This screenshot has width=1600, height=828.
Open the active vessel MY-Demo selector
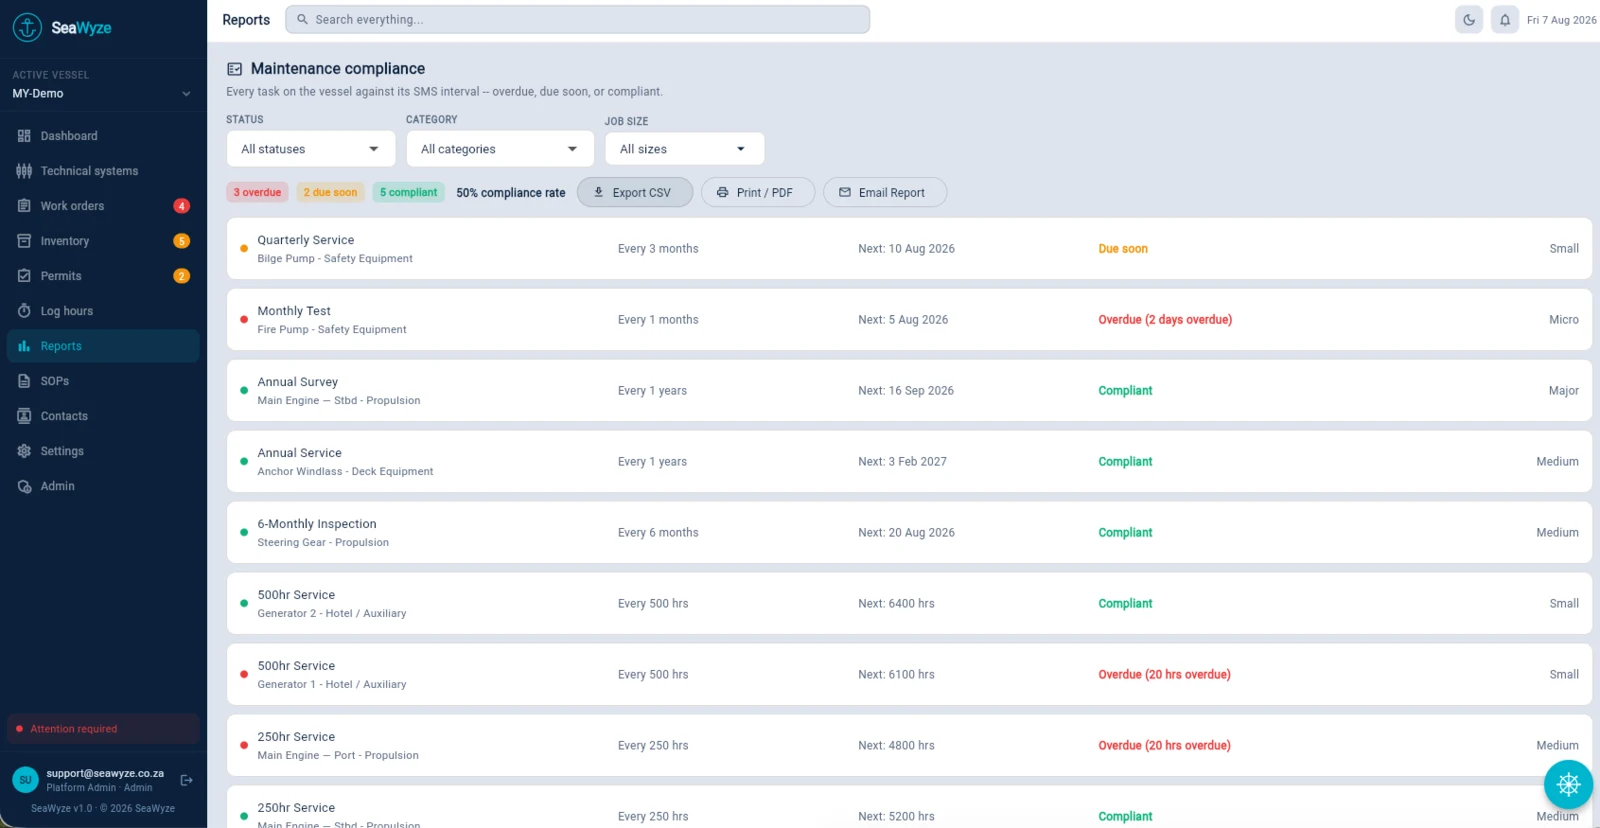[102, 94]
